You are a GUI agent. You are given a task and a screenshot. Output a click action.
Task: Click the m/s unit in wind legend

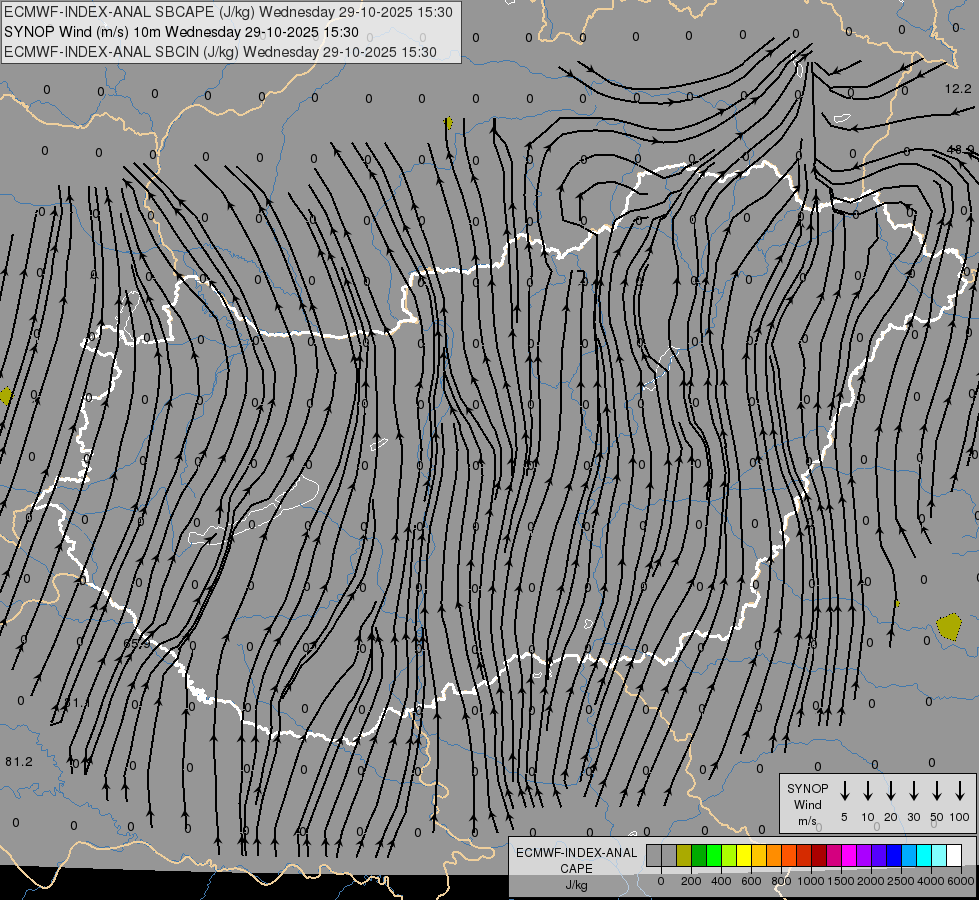(x=807, y=821)
